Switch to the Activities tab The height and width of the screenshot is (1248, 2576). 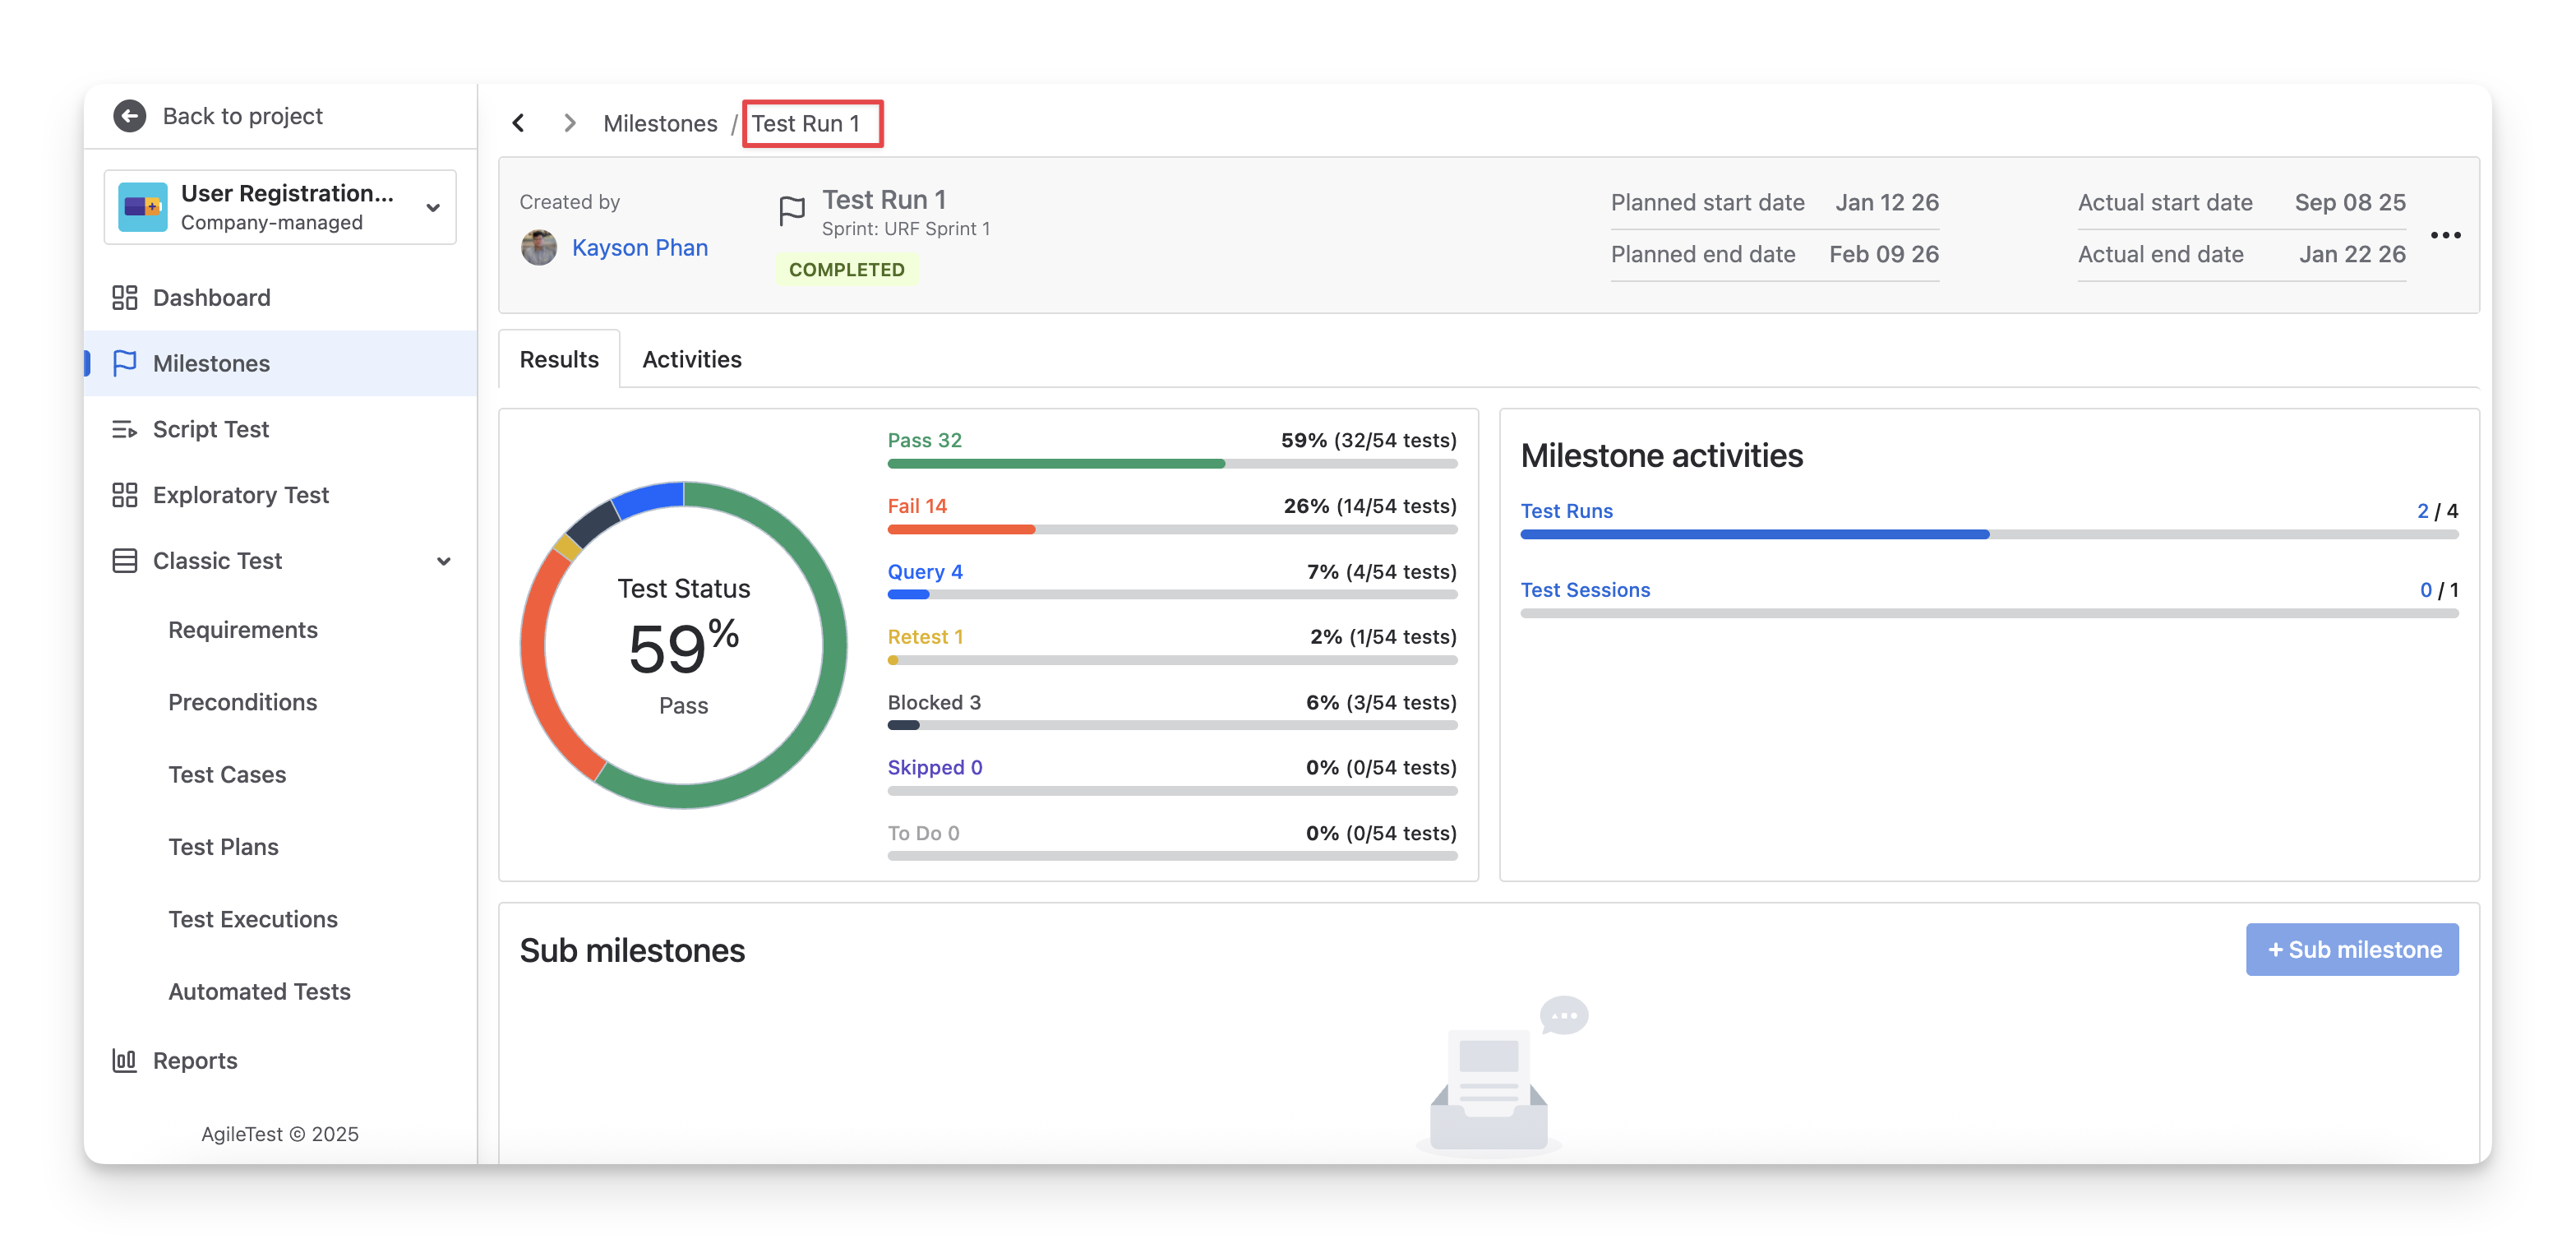point(691,359)
